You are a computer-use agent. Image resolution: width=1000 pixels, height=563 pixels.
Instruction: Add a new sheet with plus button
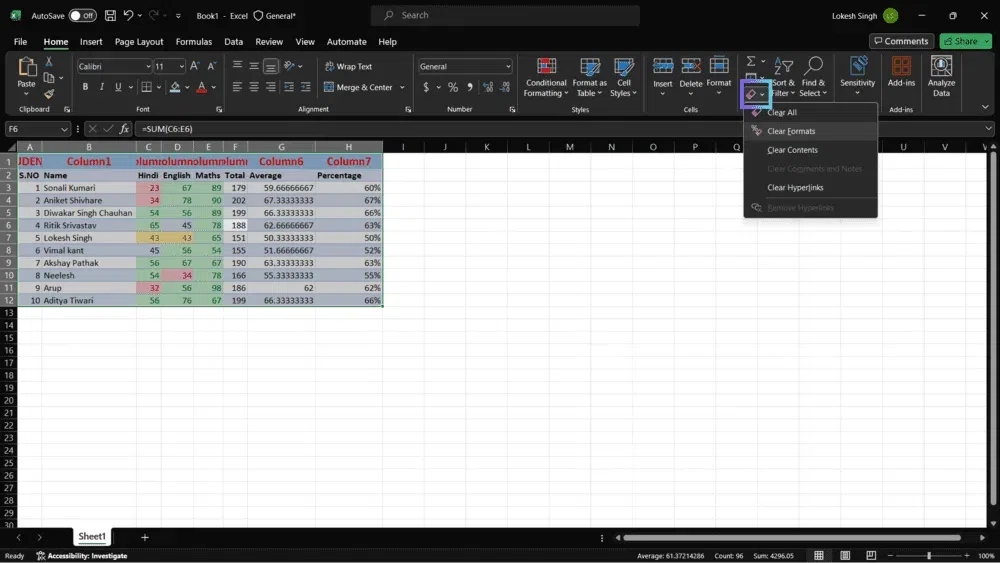145,537
